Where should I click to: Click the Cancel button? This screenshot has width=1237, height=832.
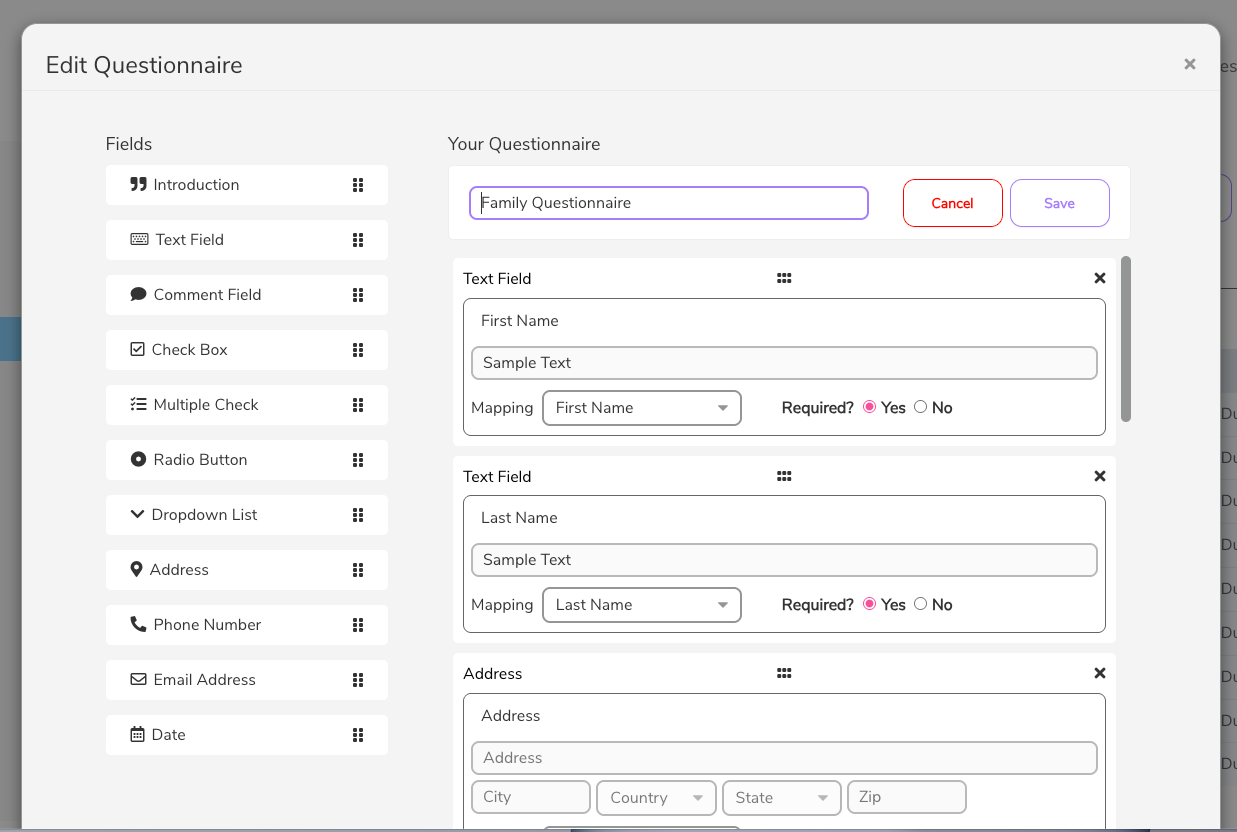(953, 203)
